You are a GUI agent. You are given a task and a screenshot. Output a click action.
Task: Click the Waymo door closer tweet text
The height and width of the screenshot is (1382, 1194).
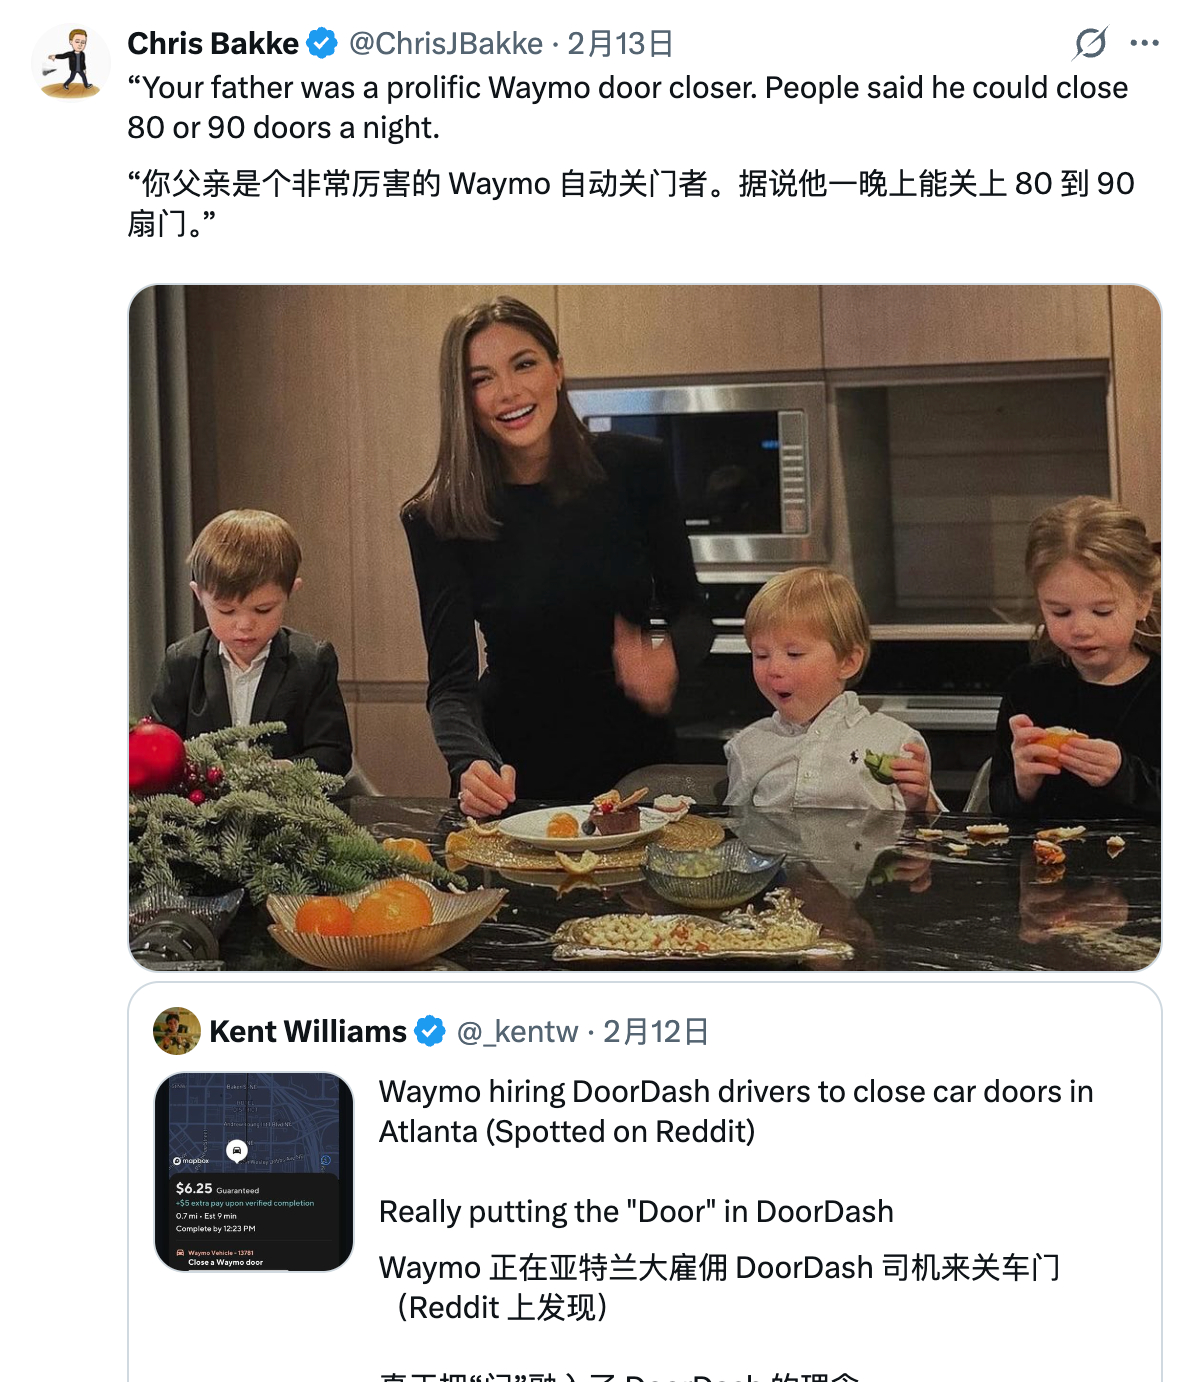pos(628,107)
